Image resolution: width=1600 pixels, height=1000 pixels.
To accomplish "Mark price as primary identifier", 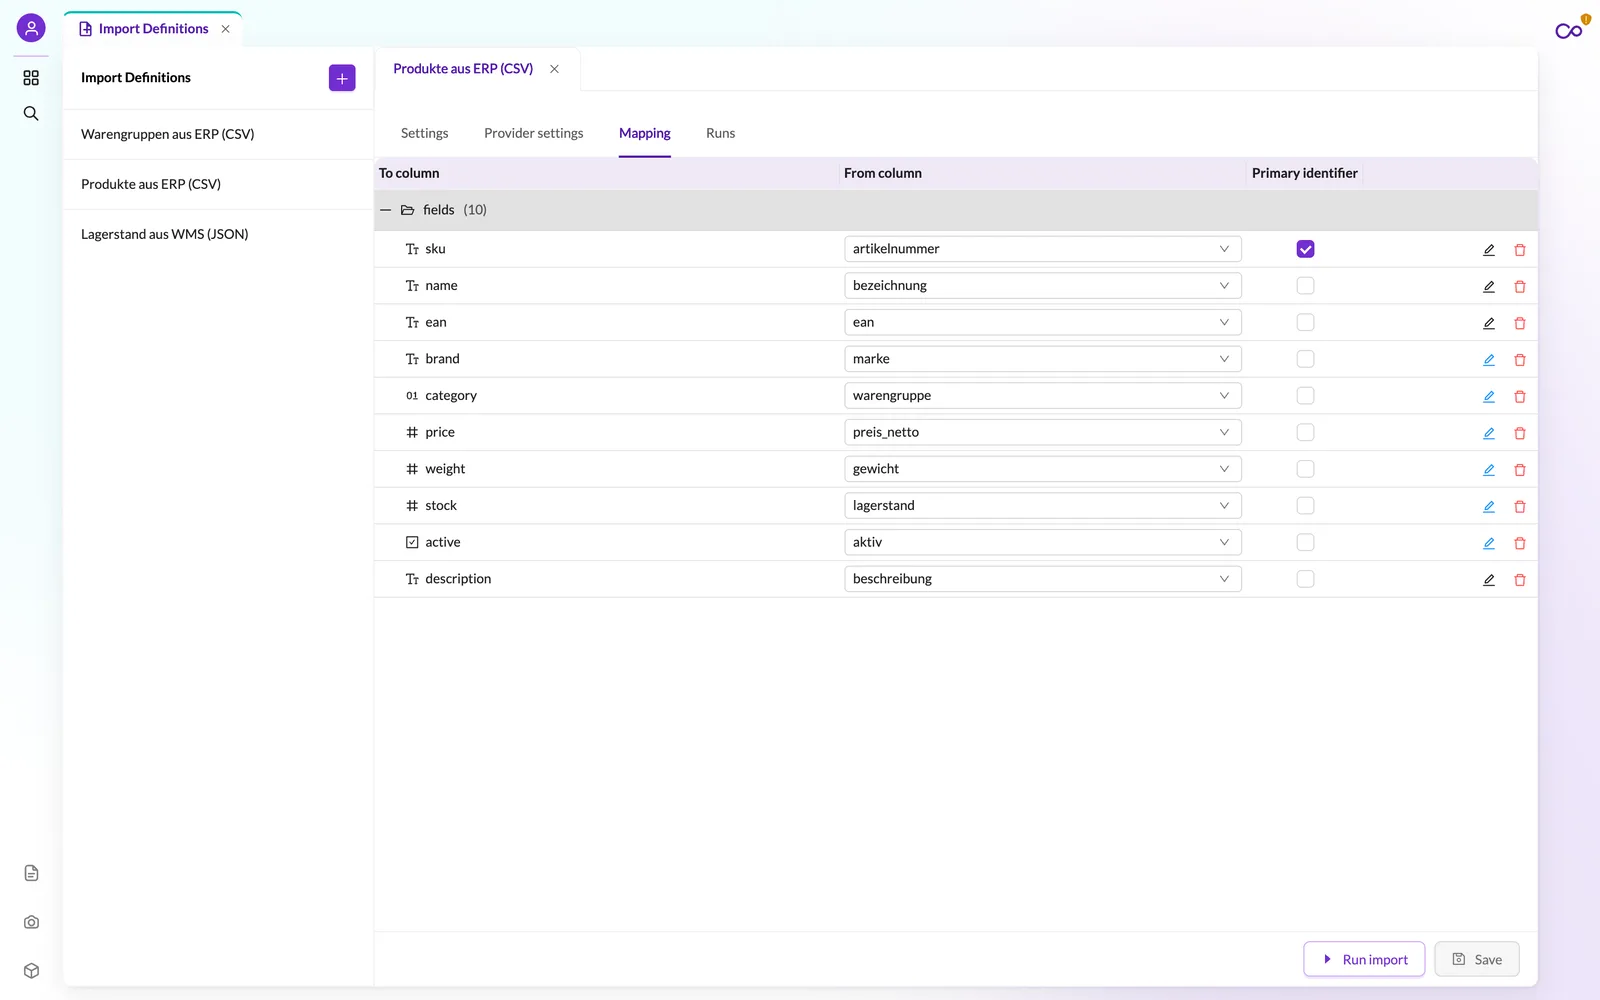I will [x=1305, y=432].
